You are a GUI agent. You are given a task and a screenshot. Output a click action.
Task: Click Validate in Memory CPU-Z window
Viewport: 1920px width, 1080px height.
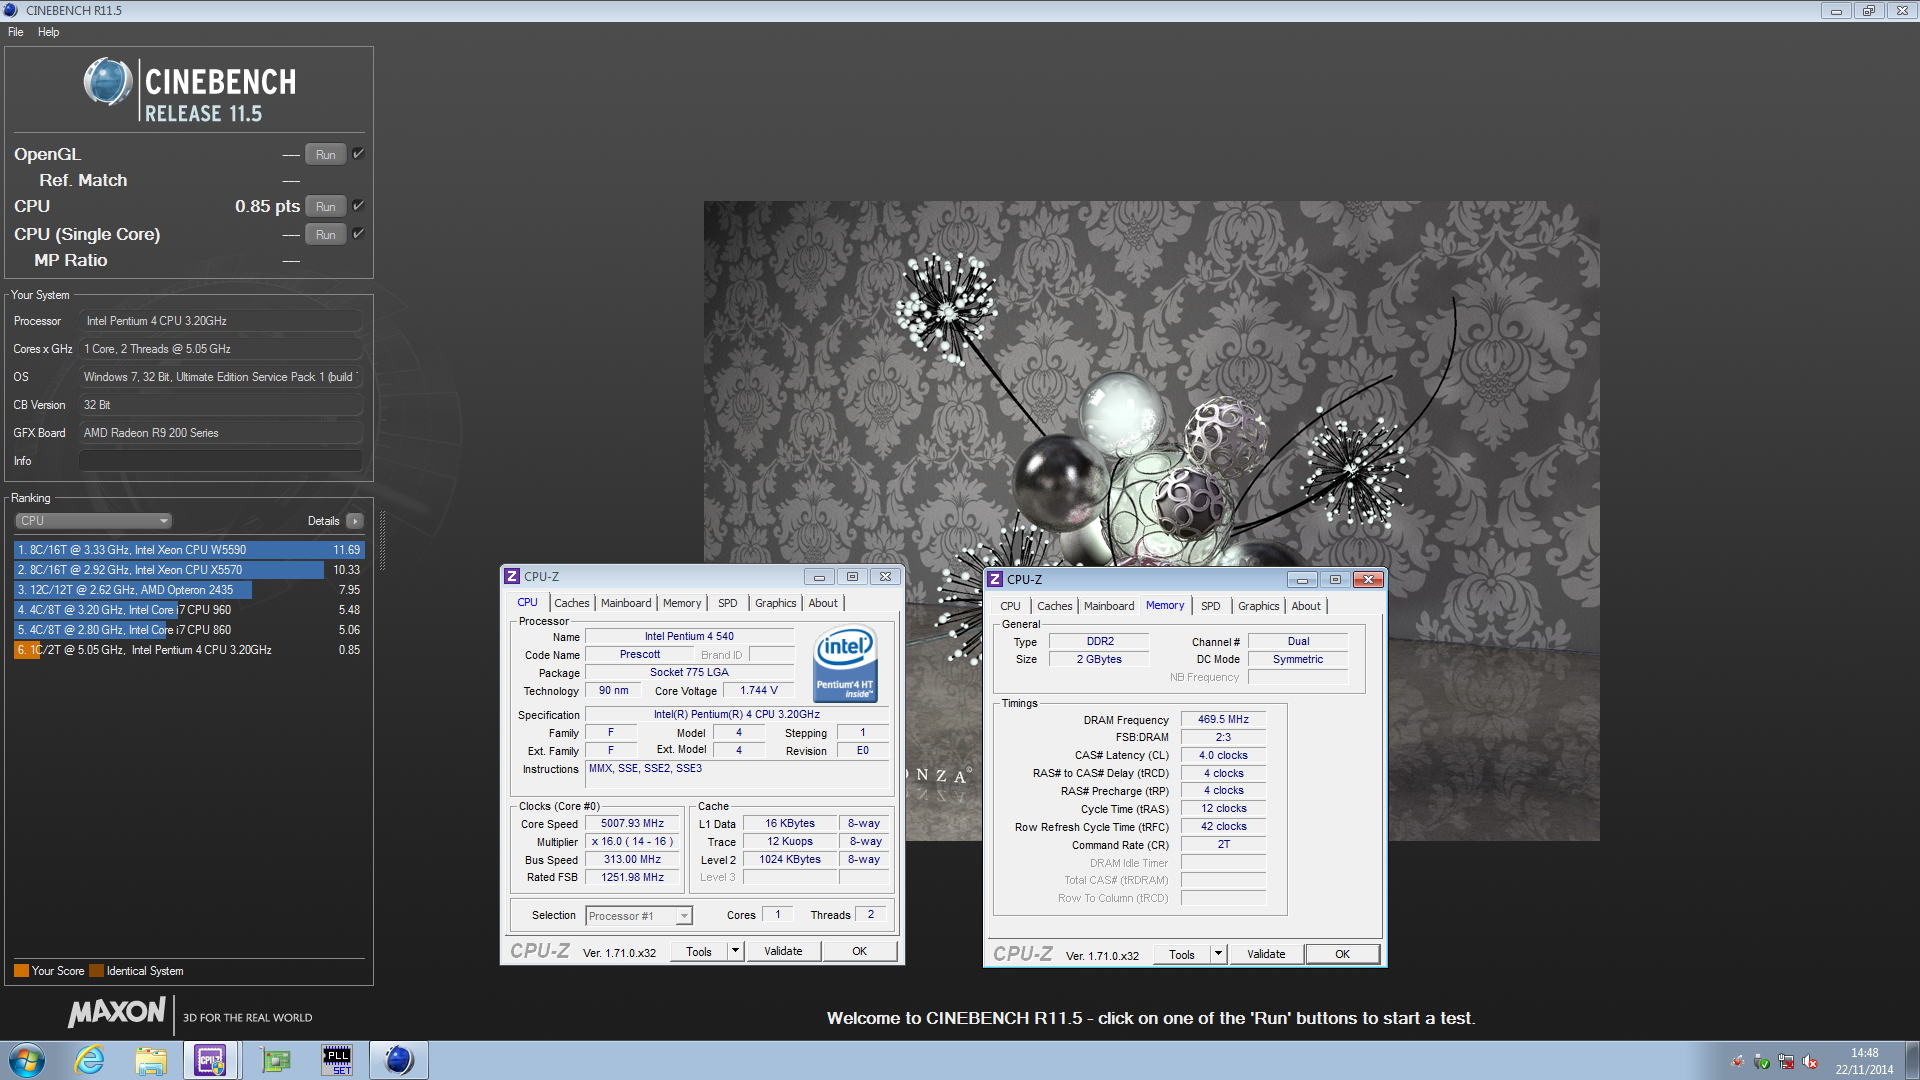1266,954
